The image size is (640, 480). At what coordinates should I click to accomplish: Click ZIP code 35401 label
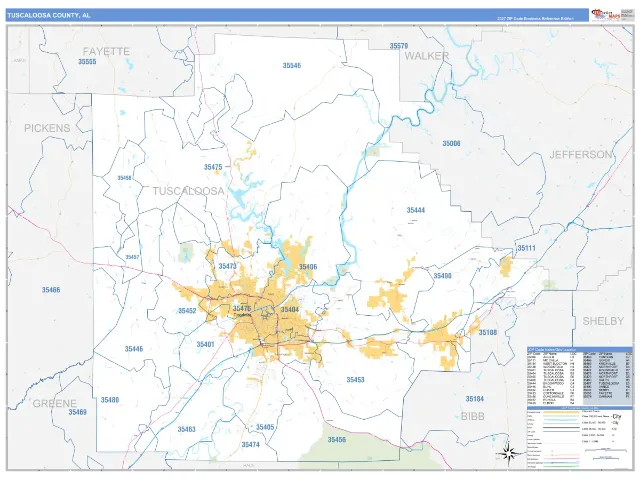click(205, 344)
